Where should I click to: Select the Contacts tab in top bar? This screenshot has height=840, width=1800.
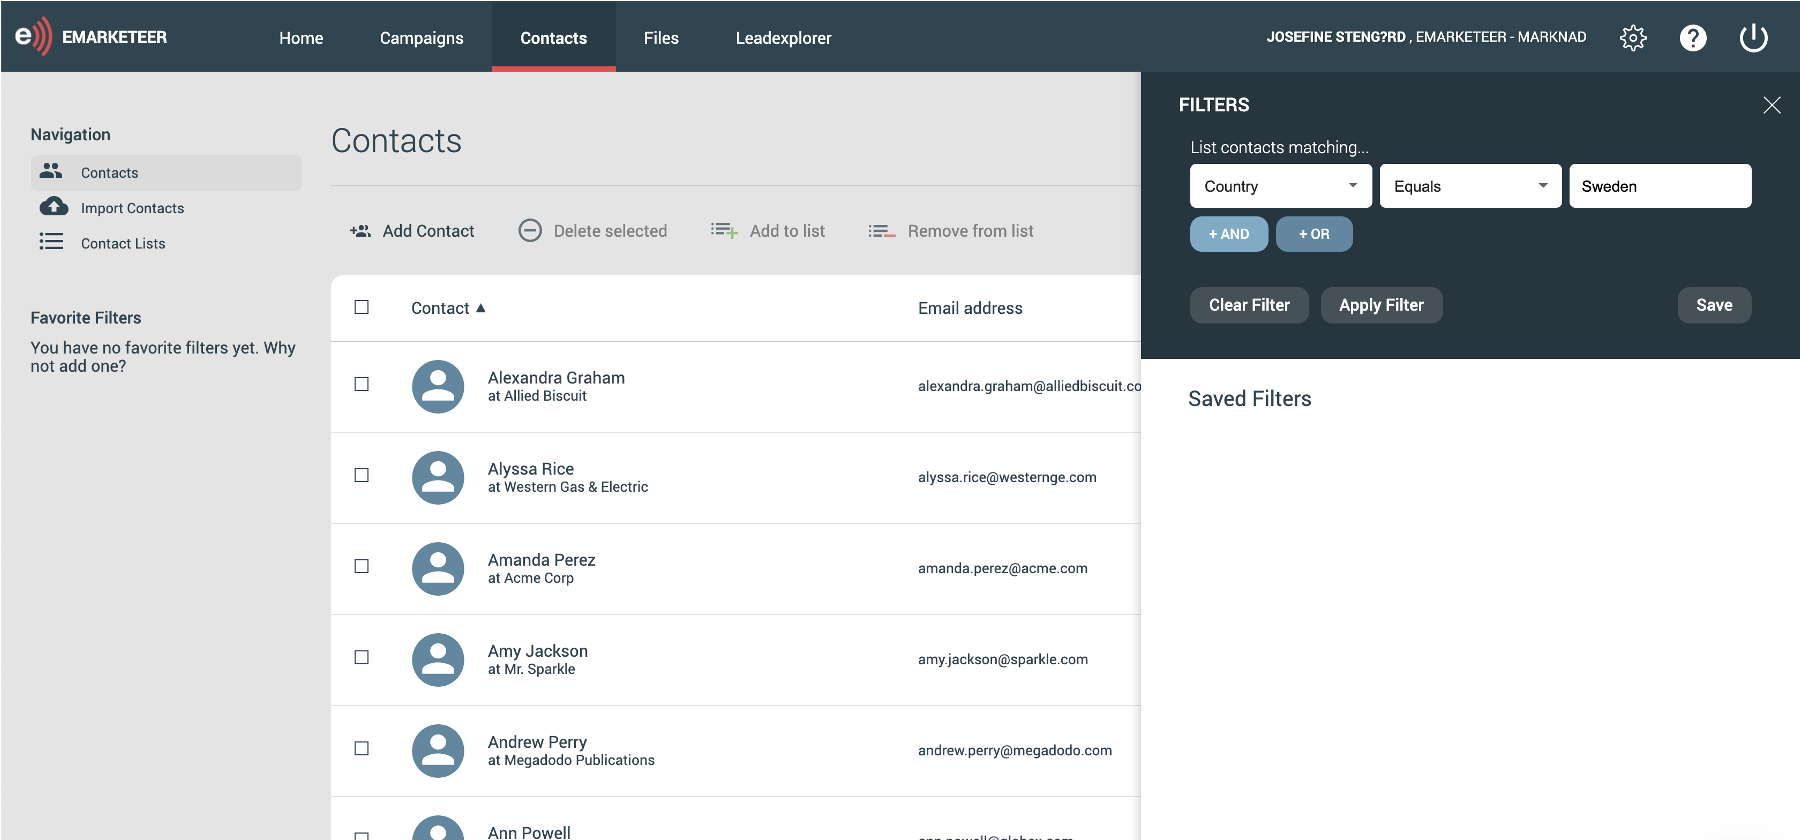click(553, 38)
